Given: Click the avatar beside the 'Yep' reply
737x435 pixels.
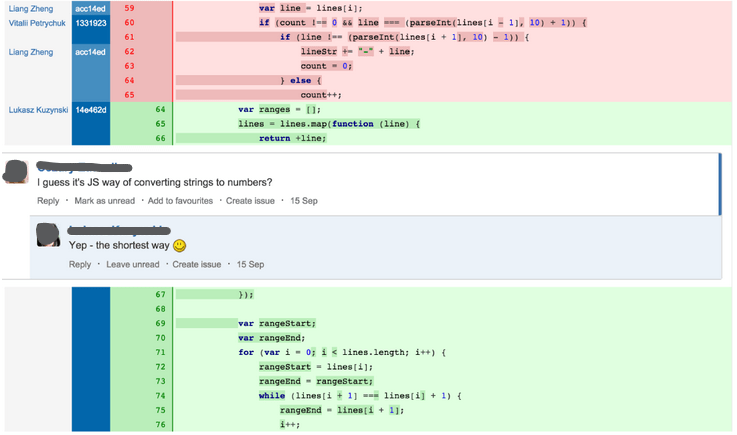Looking at the screenshot, I should tap(49, 234).
